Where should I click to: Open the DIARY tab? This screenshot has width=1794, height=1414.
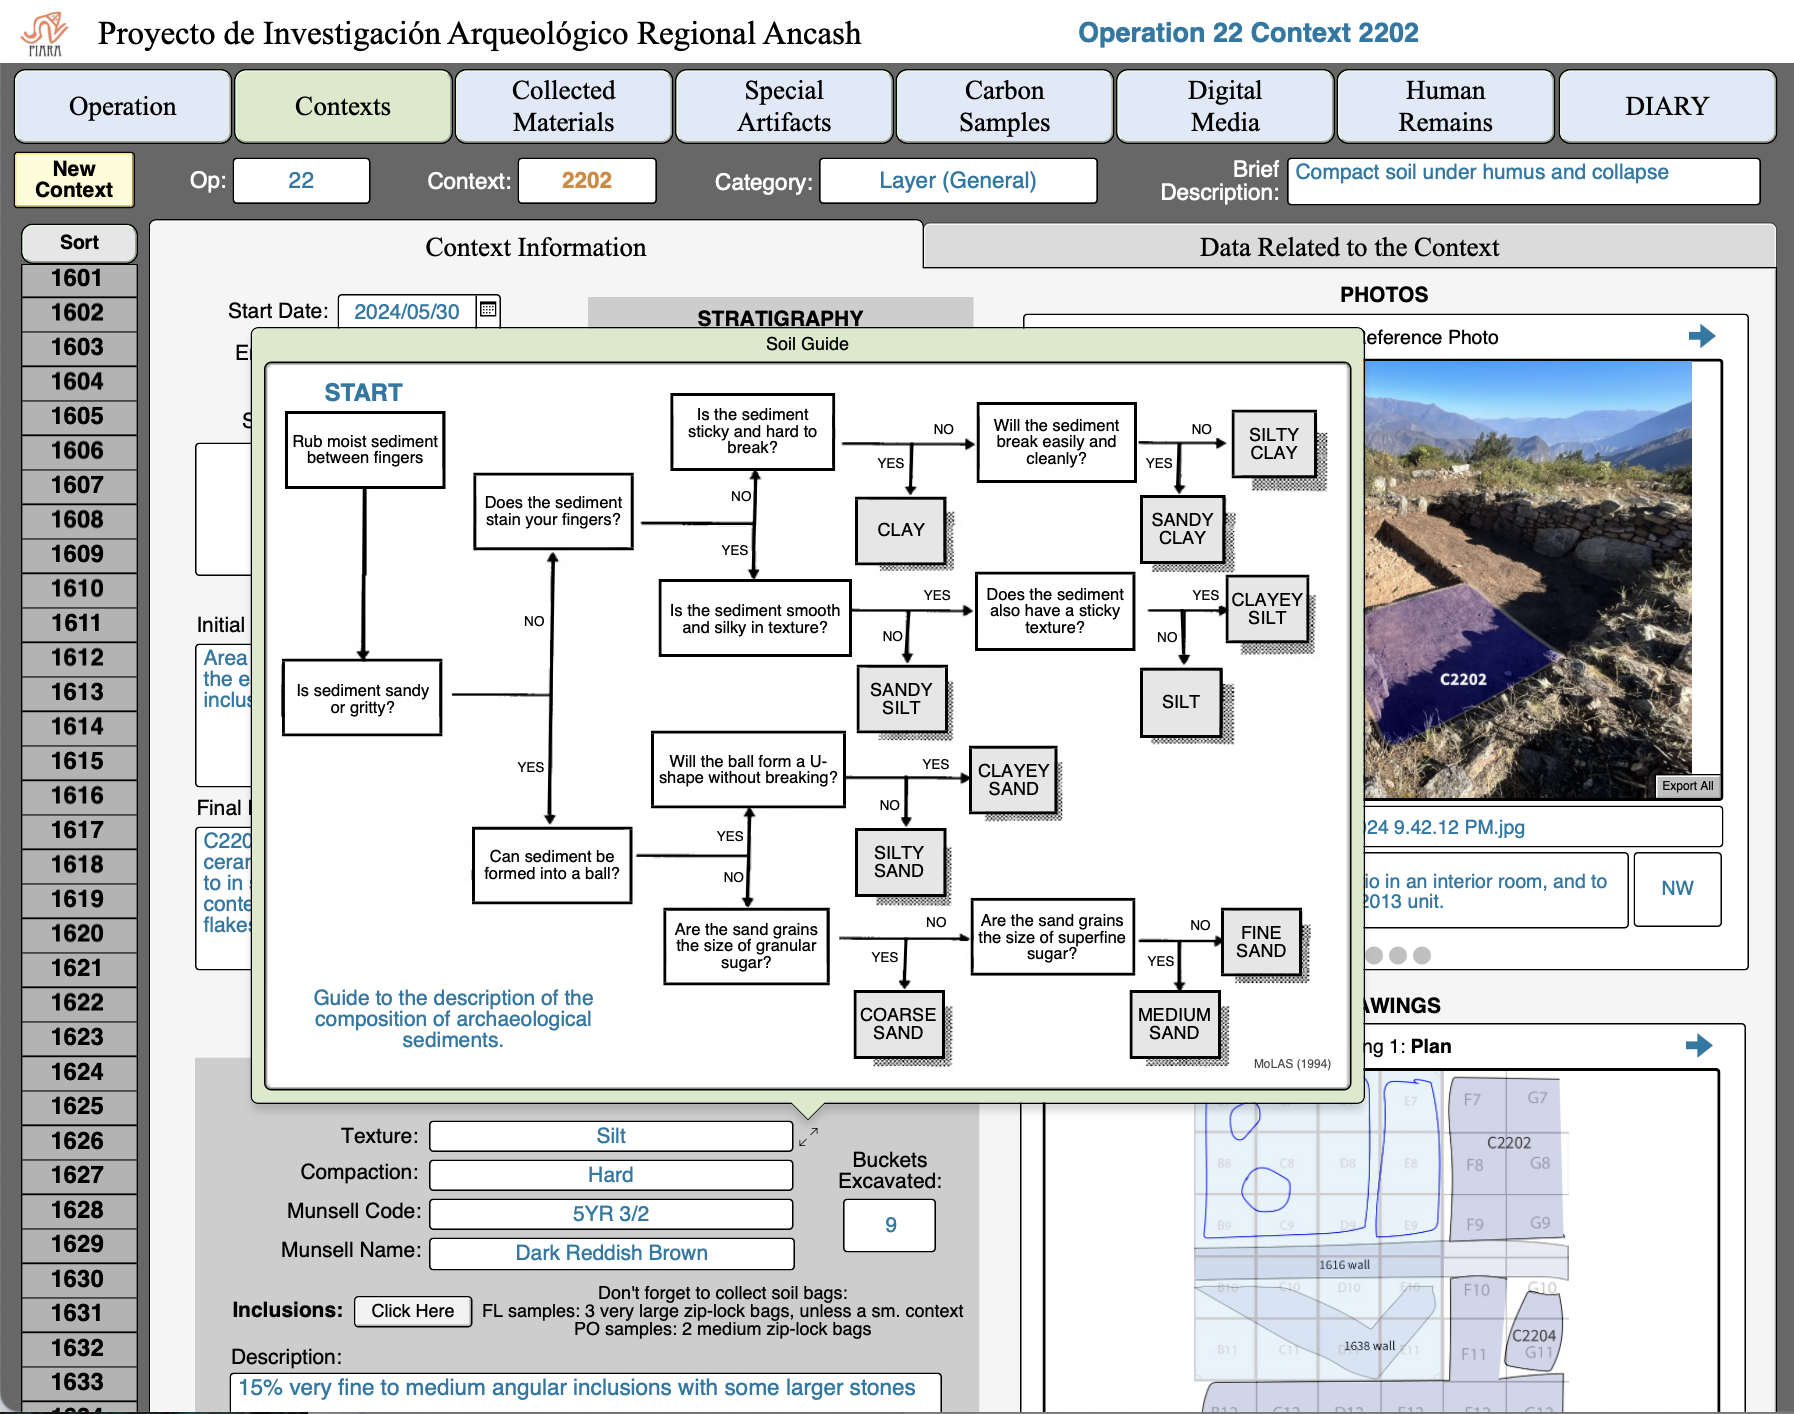(1666, 106)
